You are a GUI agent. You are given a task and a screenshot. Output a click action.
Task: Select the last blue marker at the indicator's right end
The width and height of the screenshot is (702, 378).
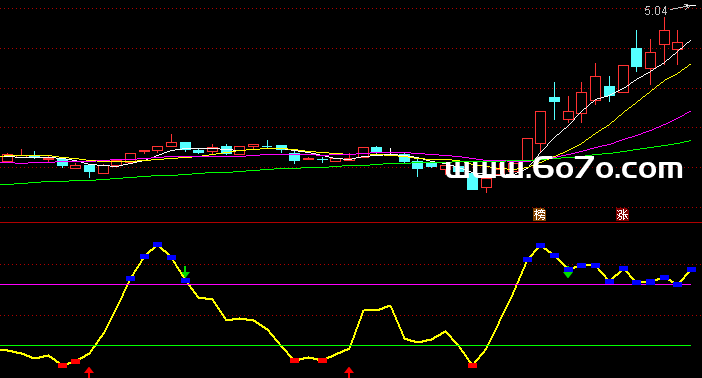point(692,270)
